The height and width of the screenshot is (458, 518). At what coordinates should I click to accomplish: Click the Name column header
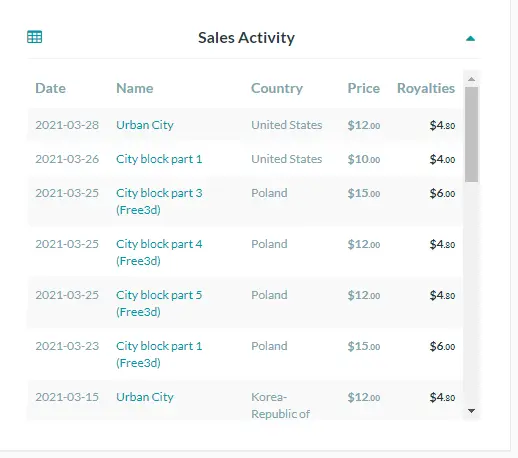pyautogui.click(x=135, y=88)
